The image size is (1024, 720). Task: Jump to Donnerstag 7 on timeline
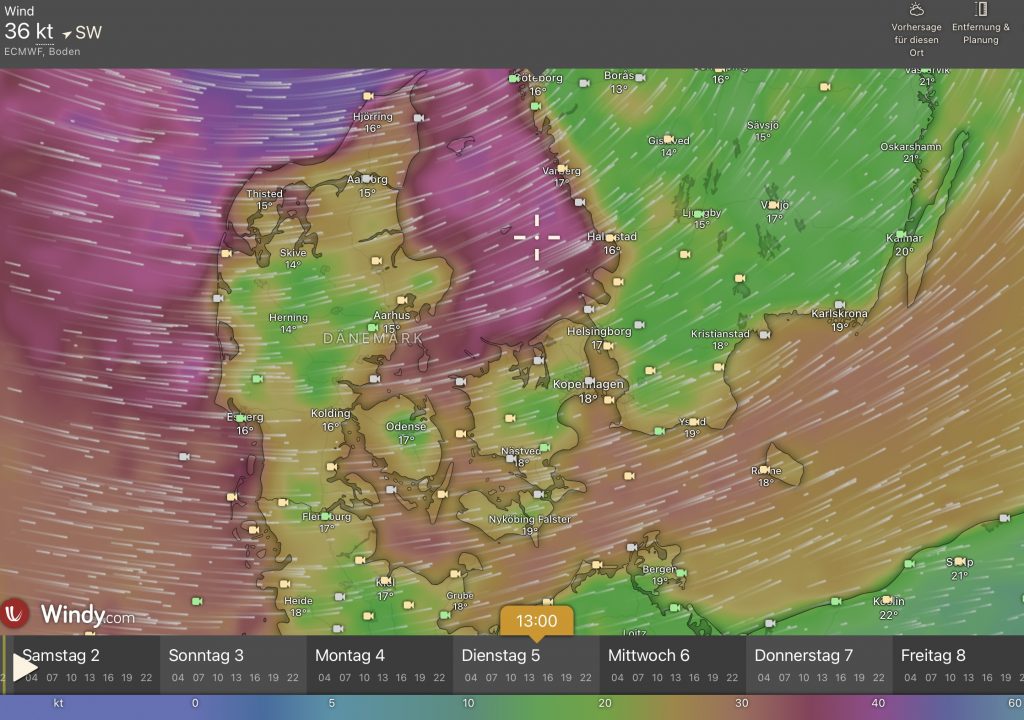803,656
